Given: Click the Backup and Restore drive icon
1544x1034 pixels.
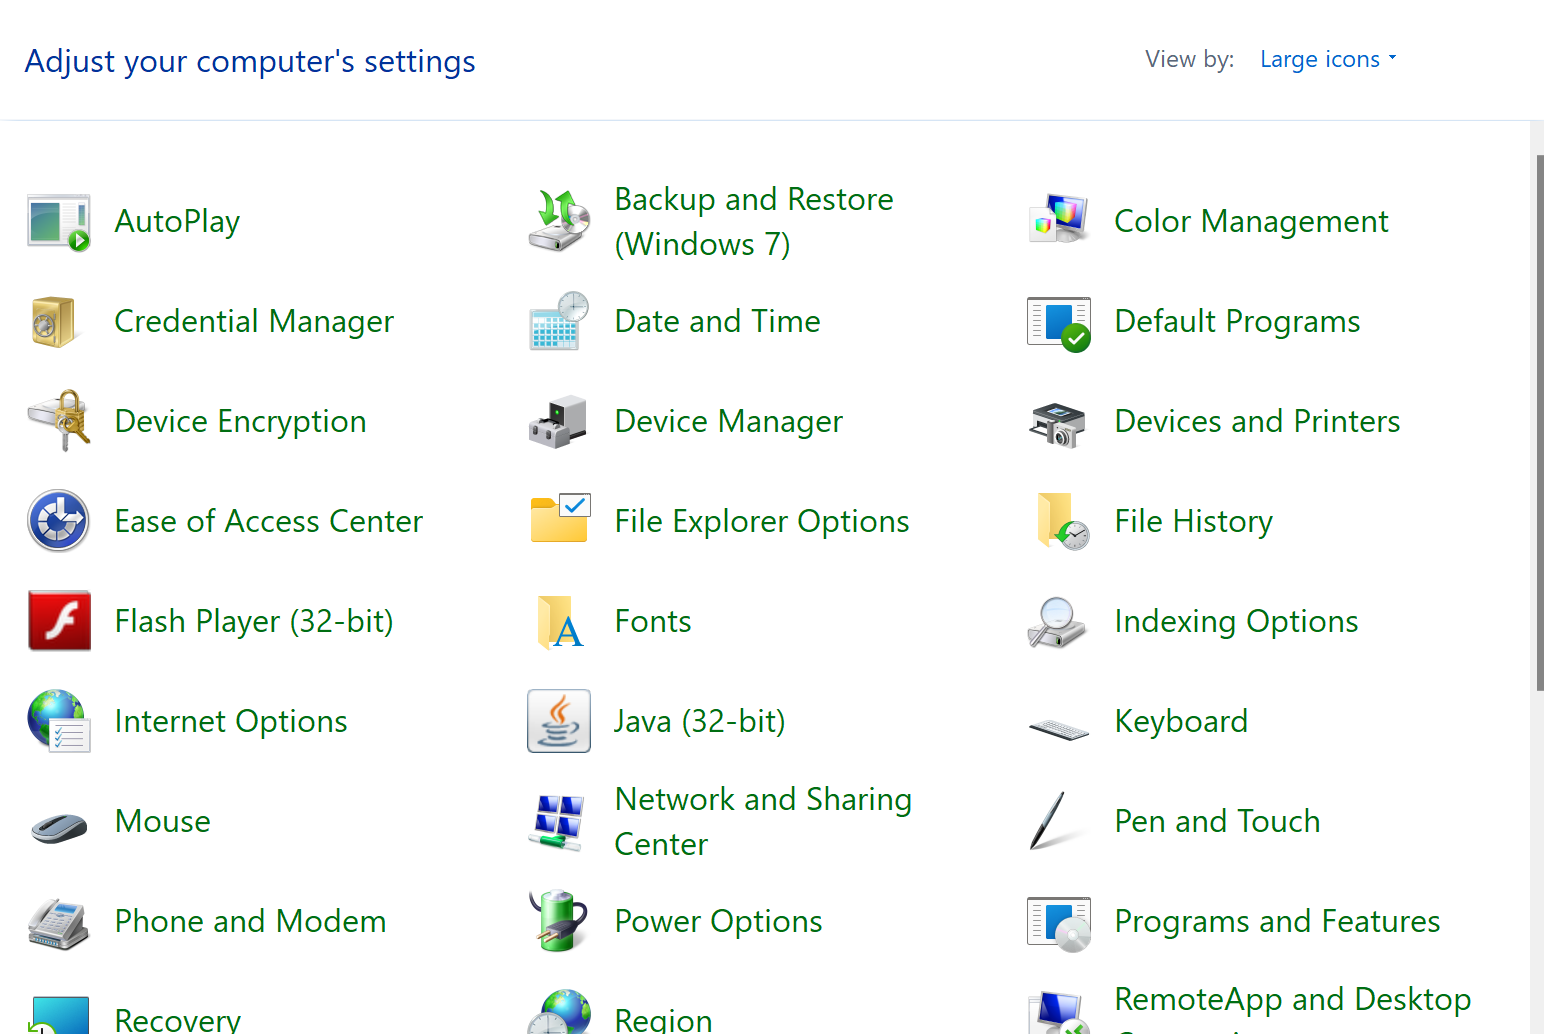Looking at the screenshot, I should (x=559, y=221).
